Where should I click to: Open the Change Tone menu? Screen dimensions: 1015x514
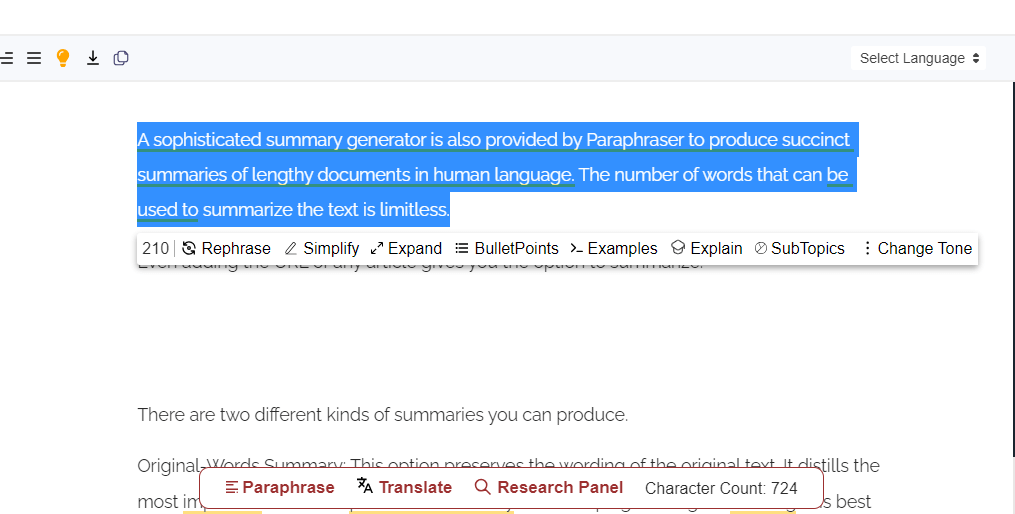pos(916,249)
